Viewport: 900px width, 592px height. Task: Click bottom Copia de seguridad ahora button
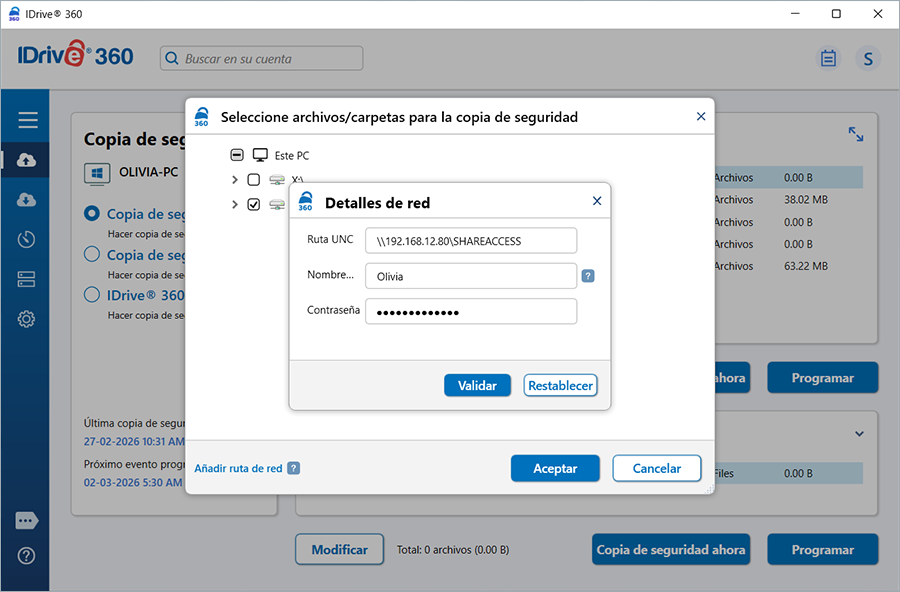[670, 550]
